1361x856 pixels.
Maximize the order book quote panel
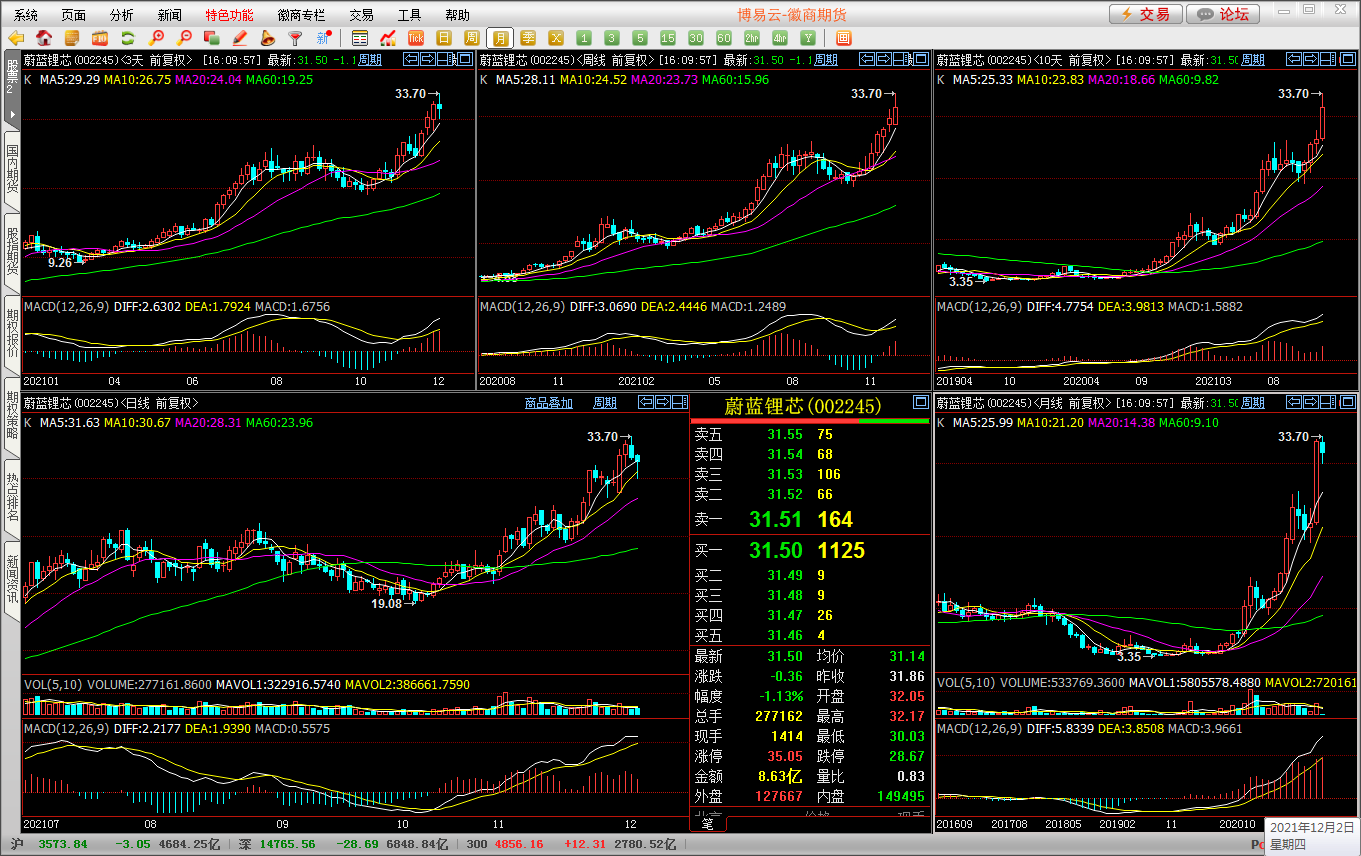920,403
